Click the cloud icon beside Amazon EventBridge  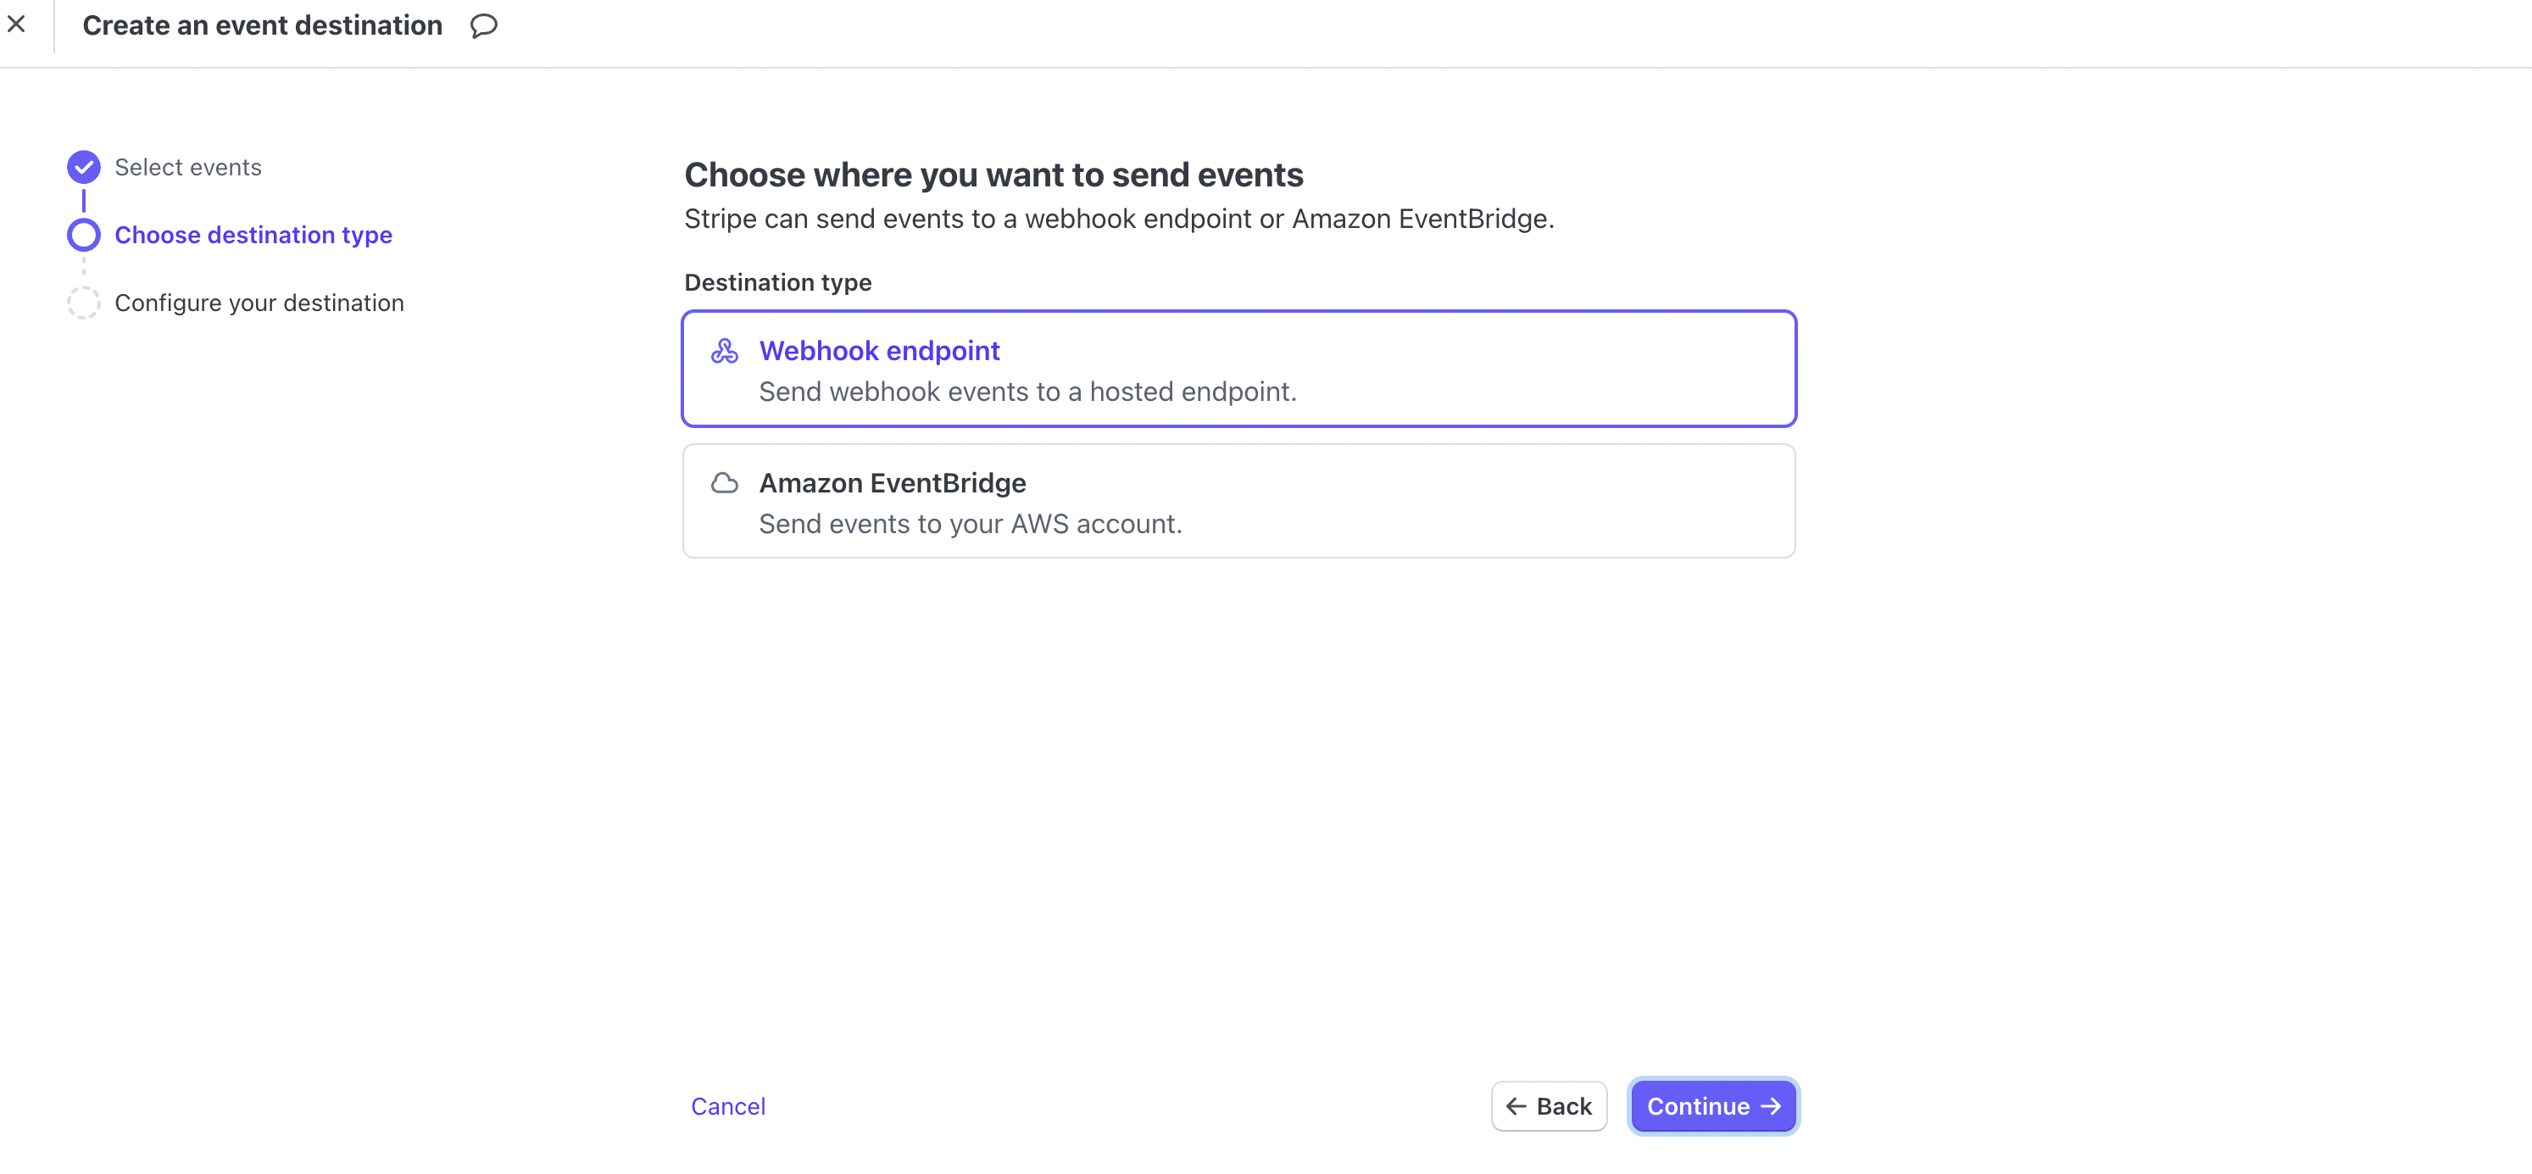point(725,484)
